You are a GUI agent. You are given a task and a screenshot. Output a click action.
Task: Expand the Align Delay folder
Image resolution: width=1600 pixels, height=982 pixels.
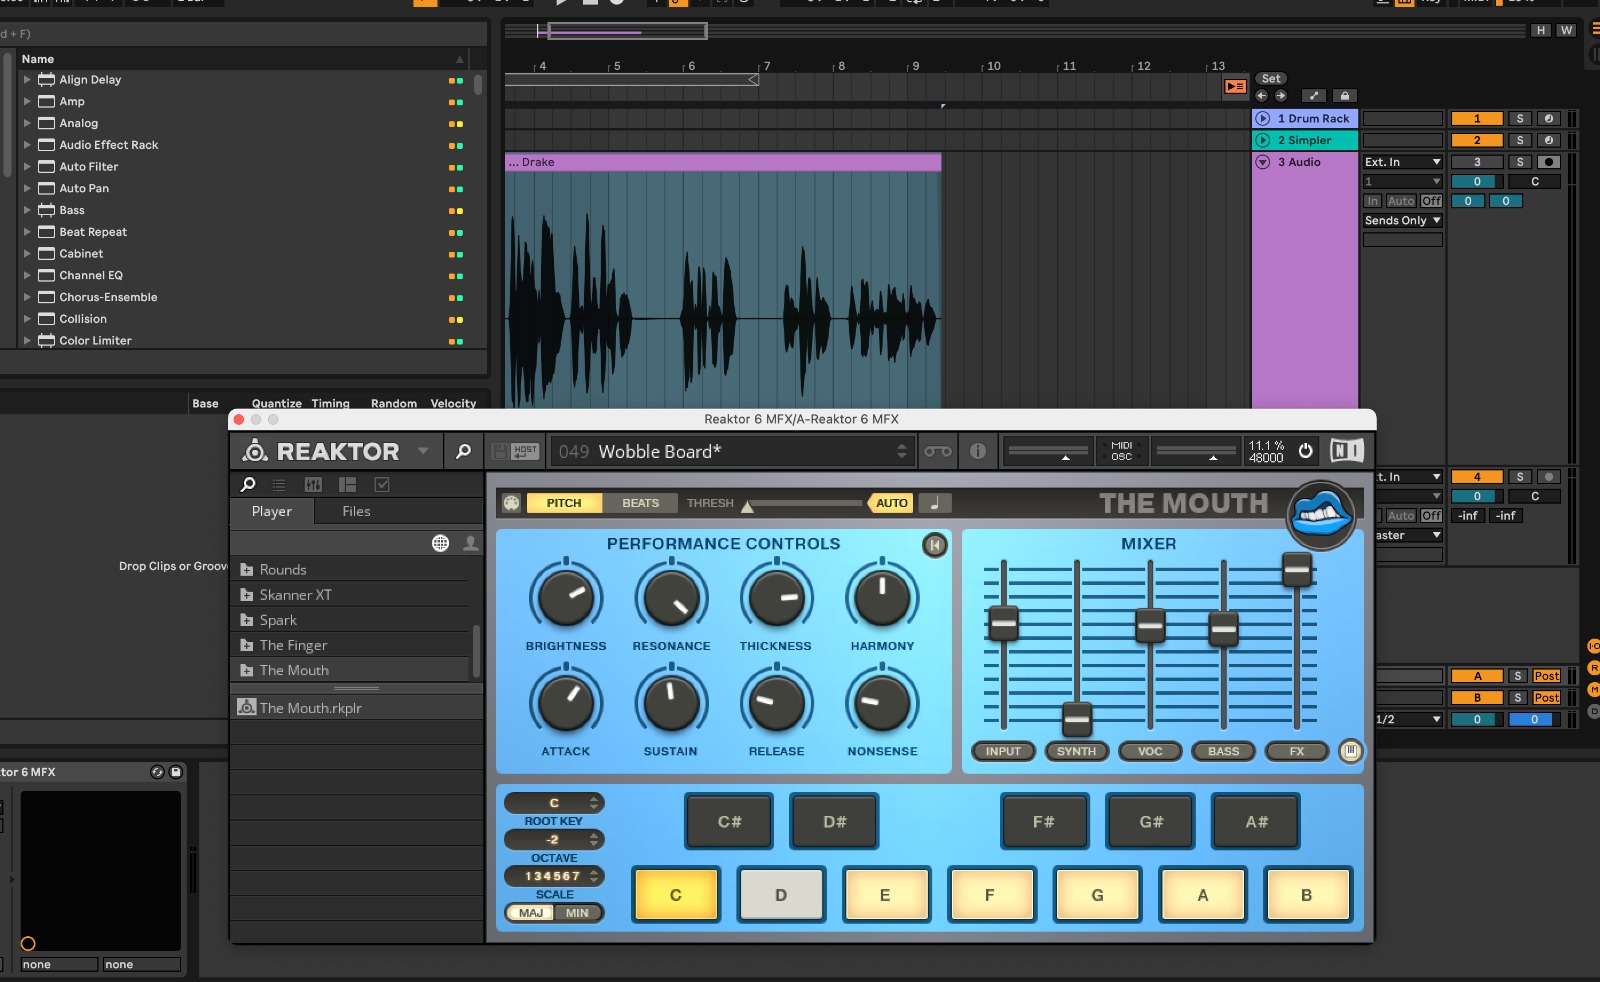28,80
